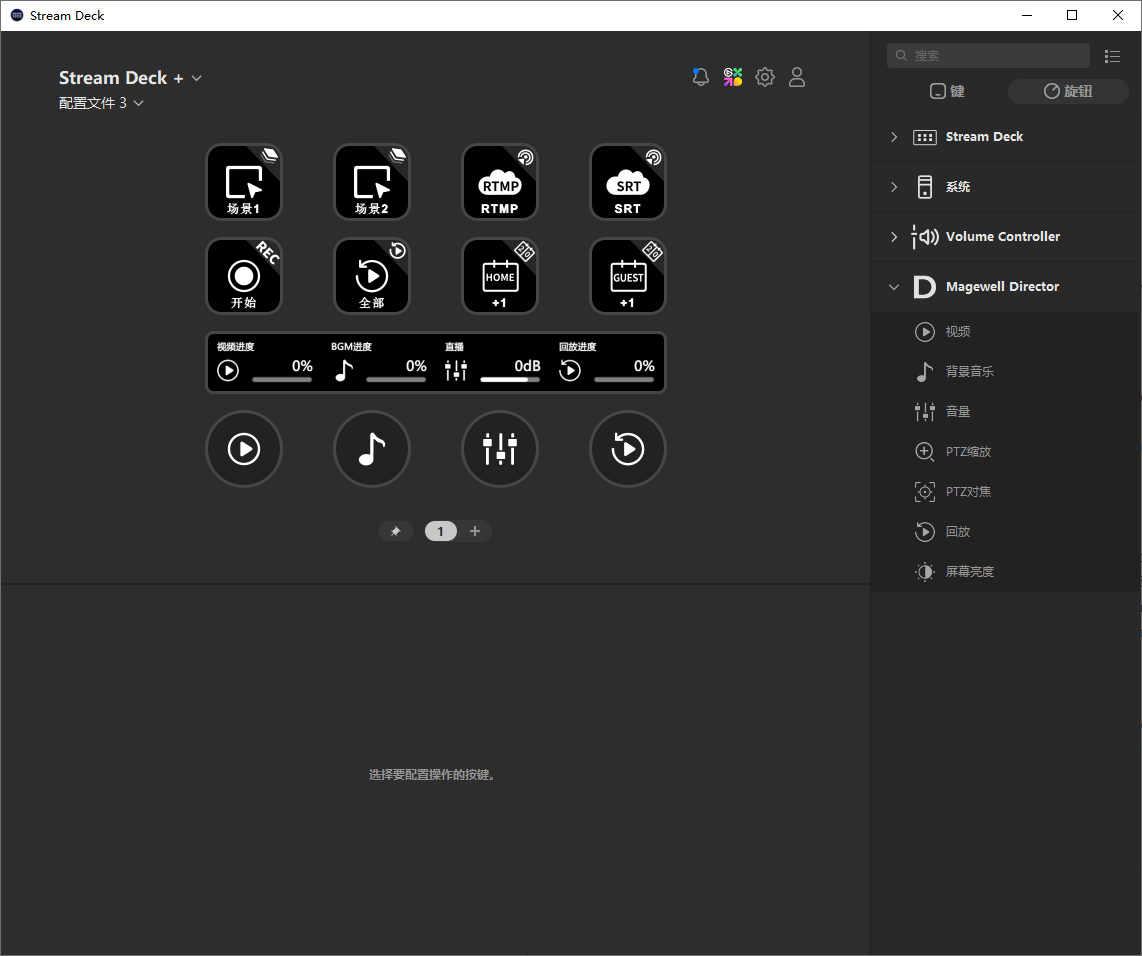Image resolution: width=1142 pixels, height=956 pixels.
Task: Select the SRT streaming key
Action: [x=627, y=182]
